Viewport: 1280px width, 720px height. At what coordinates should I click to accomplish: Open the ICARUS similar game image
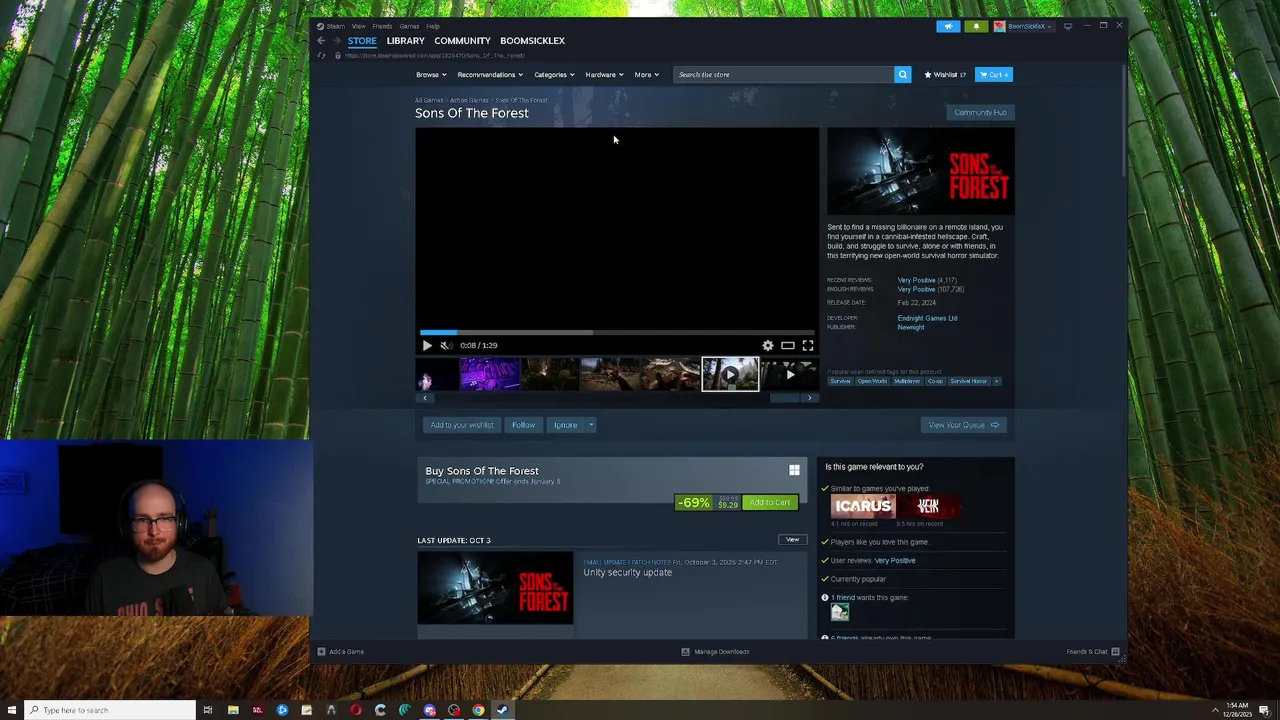pyautogui.click(x=863, y=506)
